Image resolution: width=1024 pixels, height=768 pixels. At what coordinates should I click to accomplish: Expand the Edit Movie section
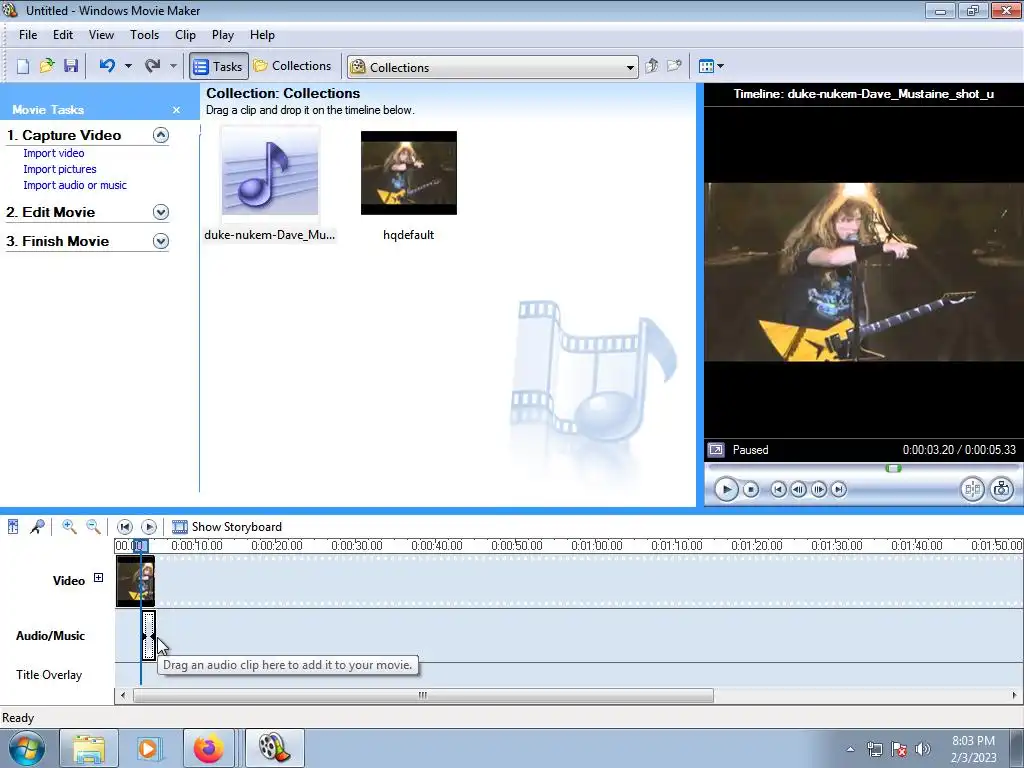[161, 212]
